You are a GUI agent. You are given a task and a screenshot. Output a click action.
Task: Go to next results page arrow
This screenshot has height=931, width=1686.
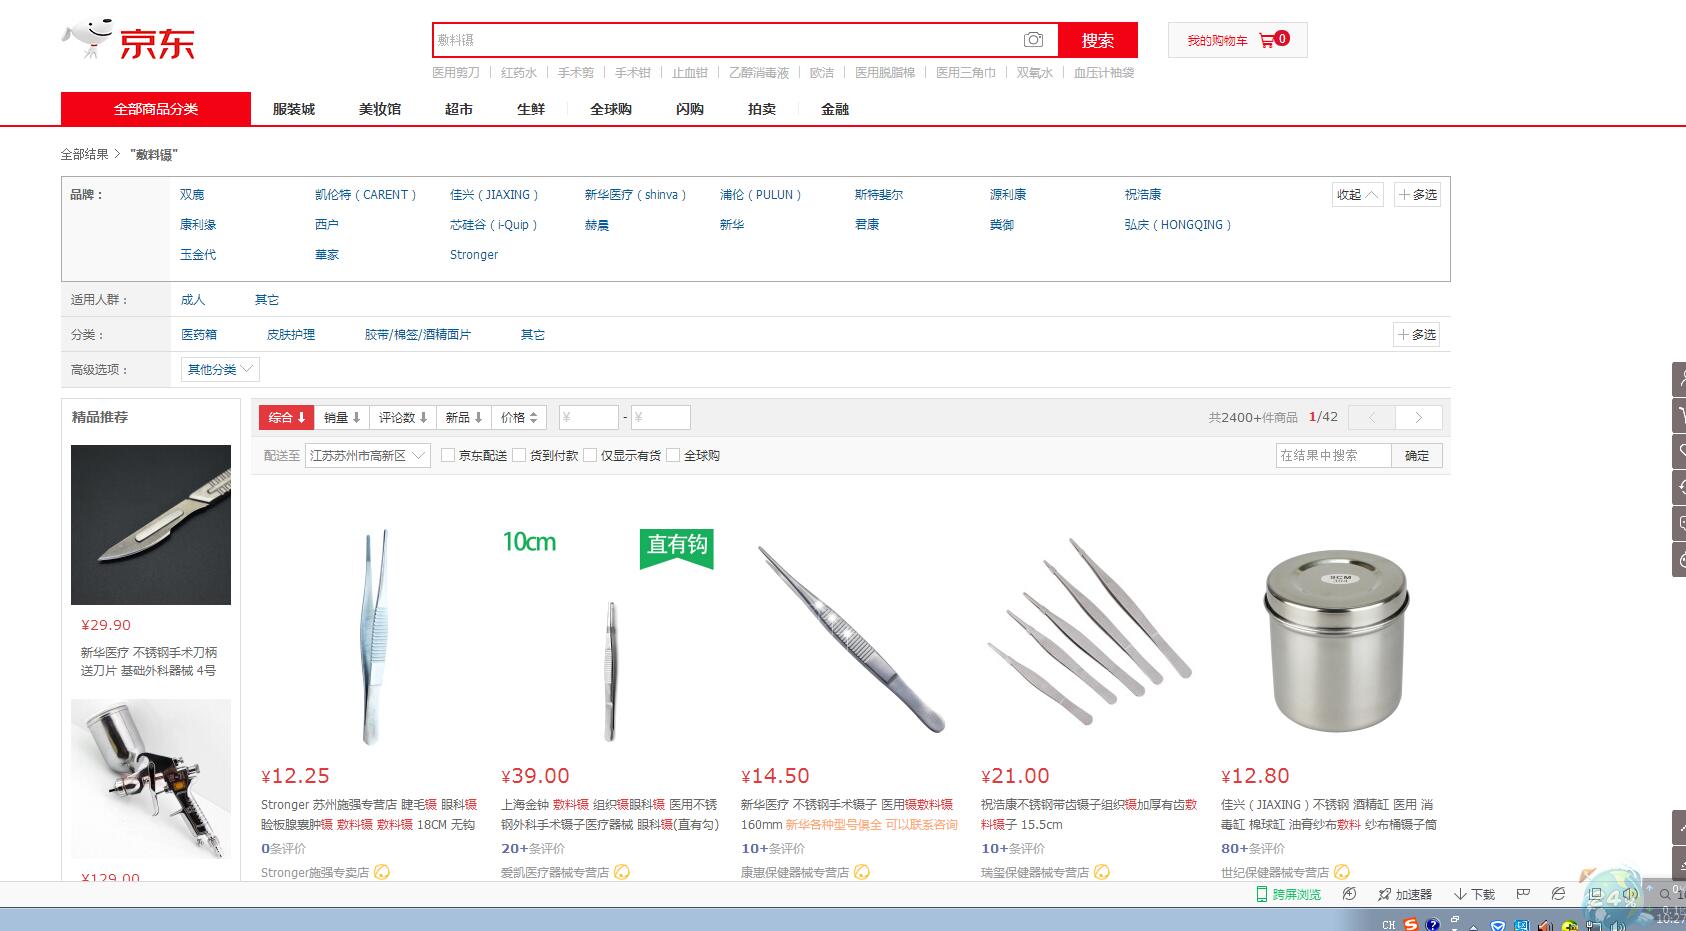click(1418, 417)
